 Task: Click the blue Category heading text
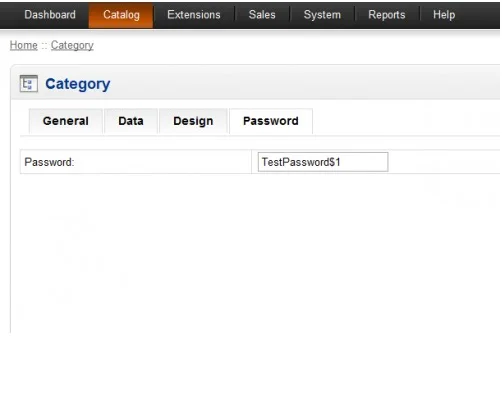(78, 84)
